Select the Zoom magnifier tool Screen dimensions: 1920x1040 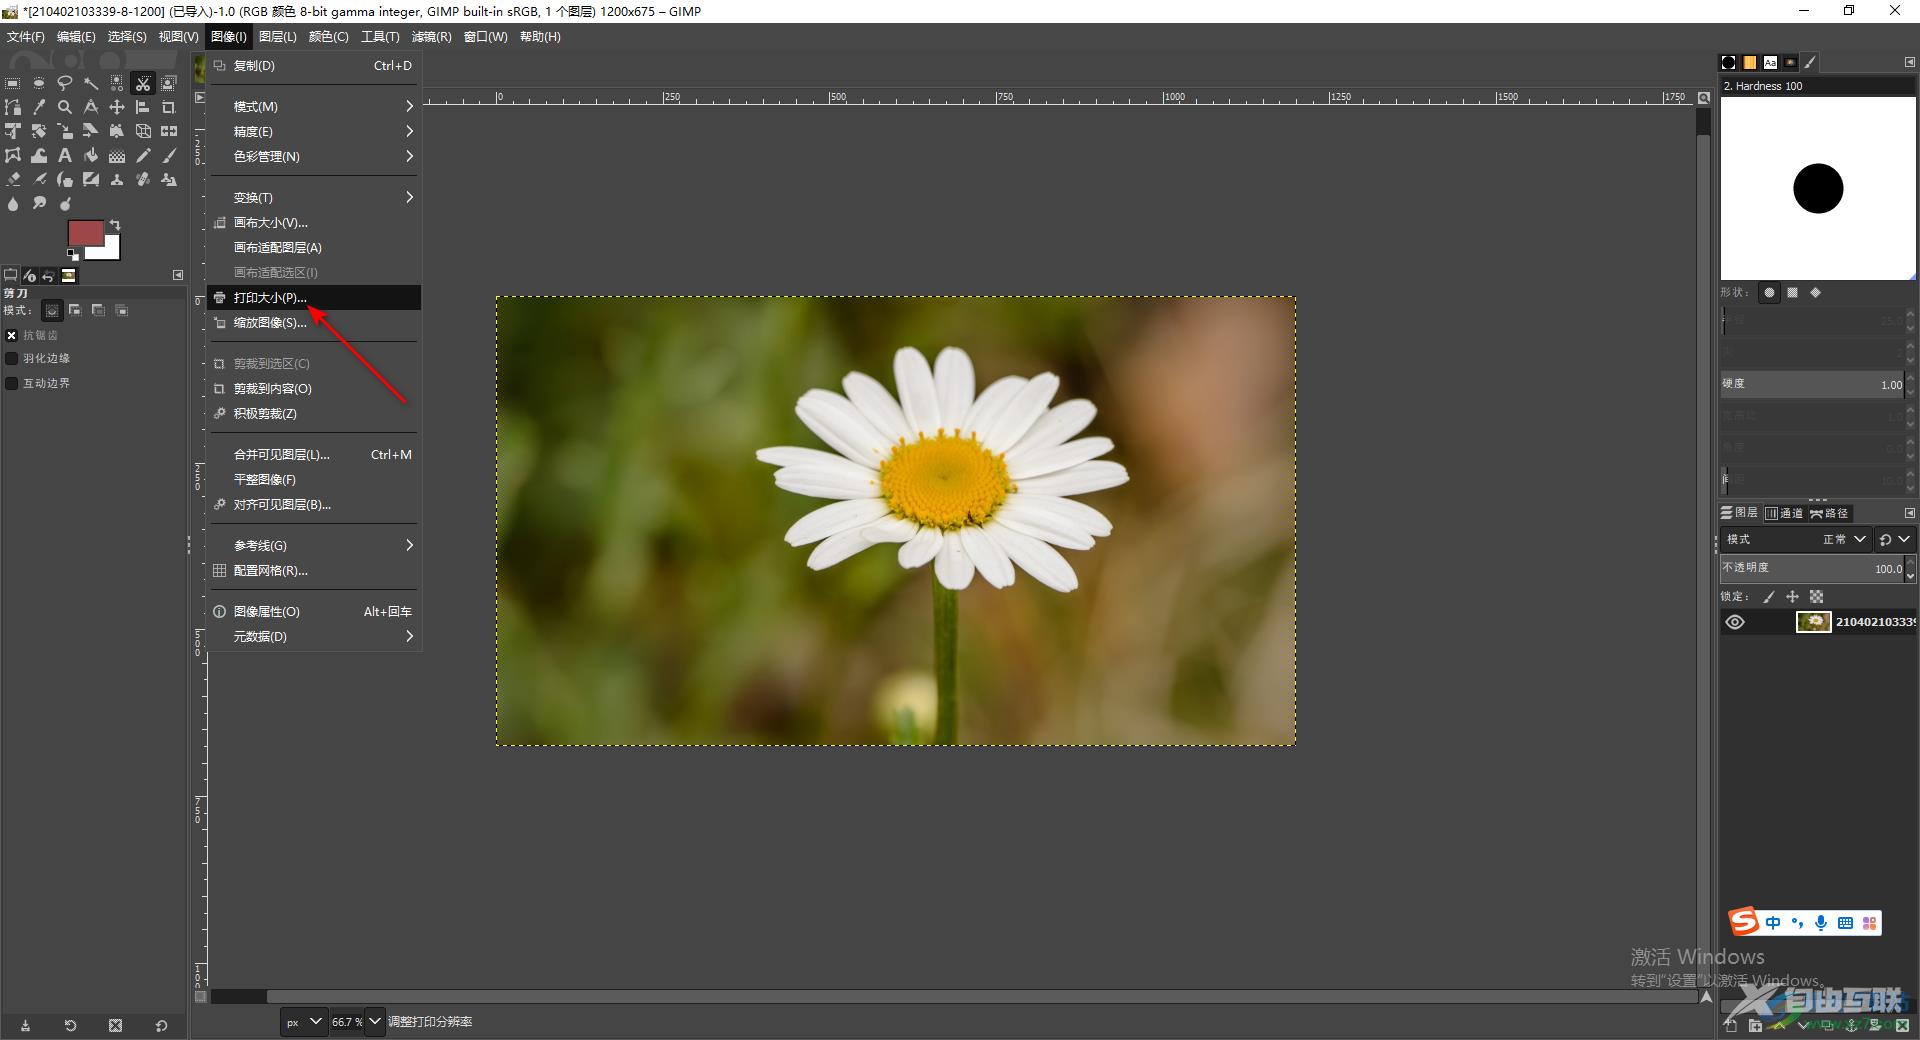click(x=65, y=107)
